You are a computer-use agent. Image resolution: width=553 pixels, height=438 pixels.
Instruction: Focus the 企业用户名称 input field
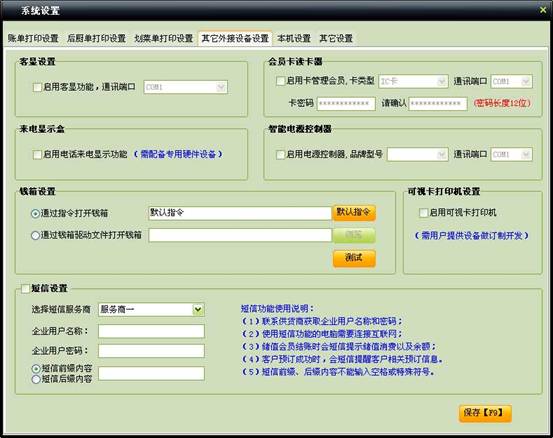pos(151,331)
